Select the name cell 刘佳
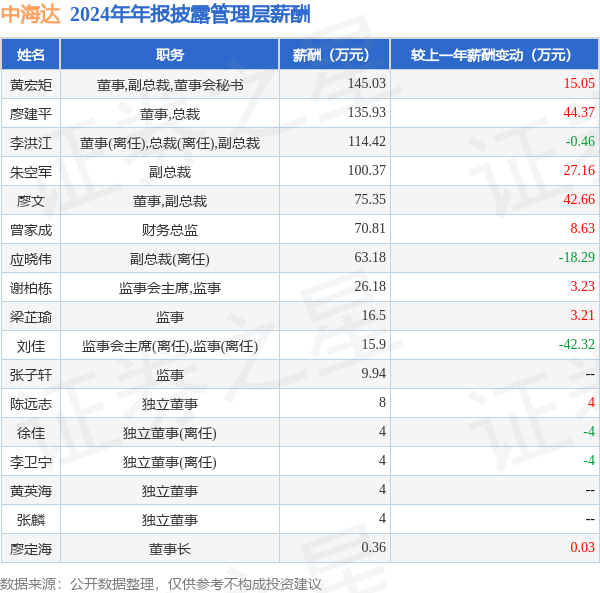The height and width of the screenshot is (593, 600). [x=31, y=346]
